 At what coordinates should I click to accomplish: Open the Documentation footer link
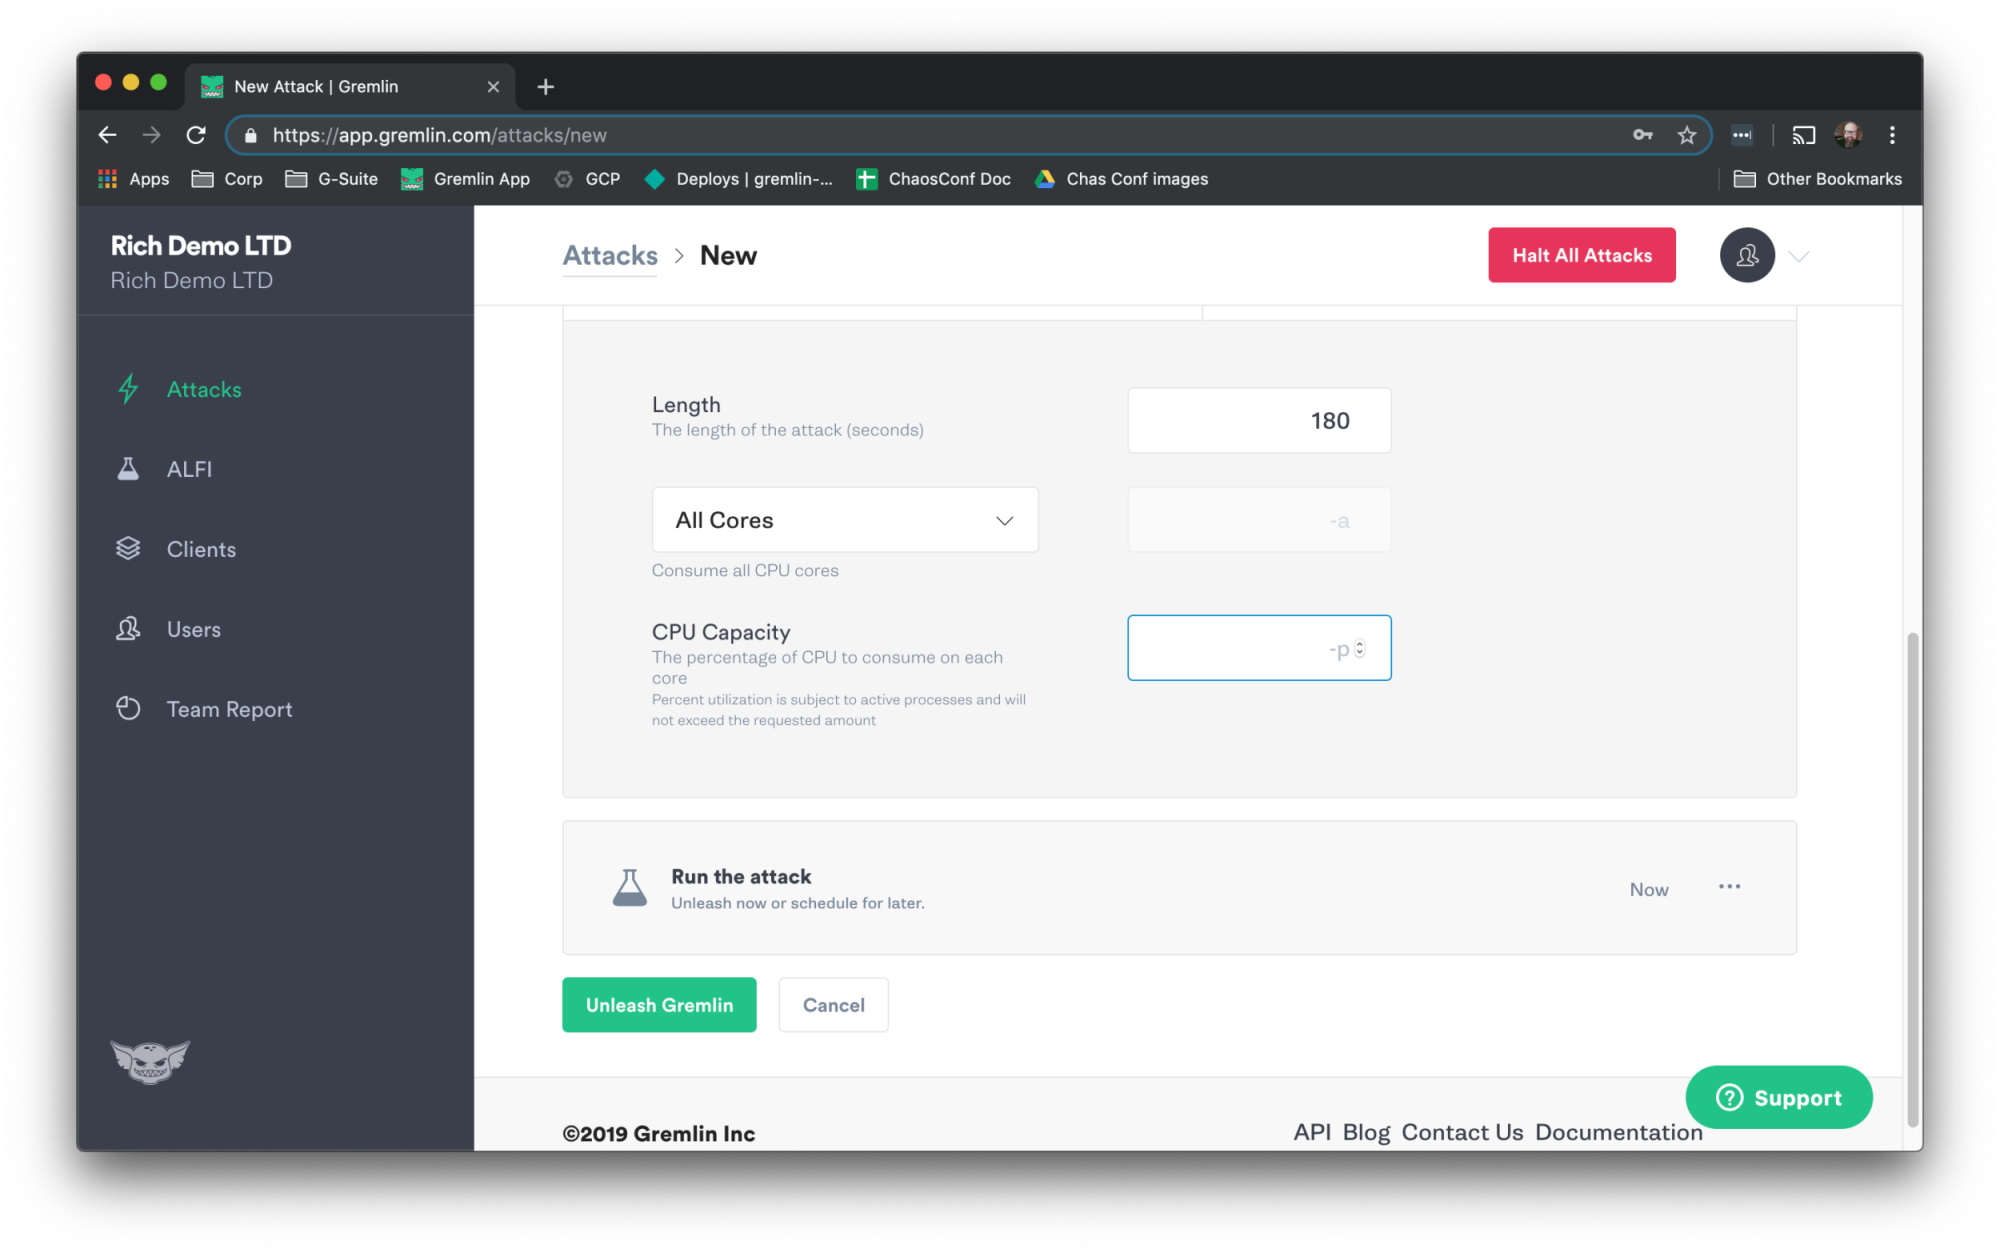[x=1618, y=1132]
